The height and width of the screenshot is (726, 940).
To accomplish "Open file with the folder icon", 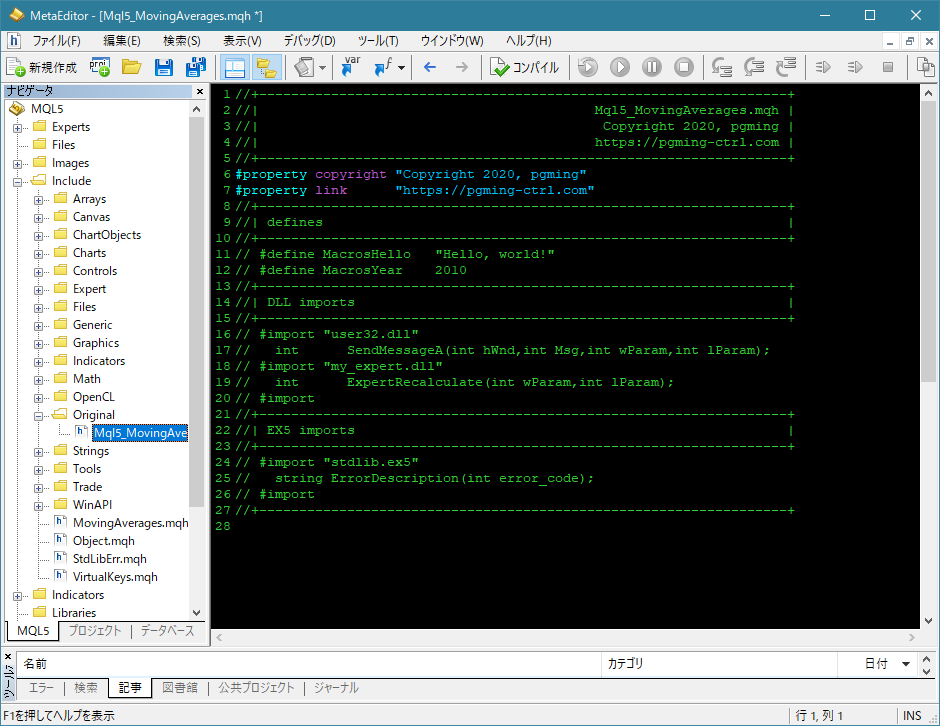I will 131,67.
